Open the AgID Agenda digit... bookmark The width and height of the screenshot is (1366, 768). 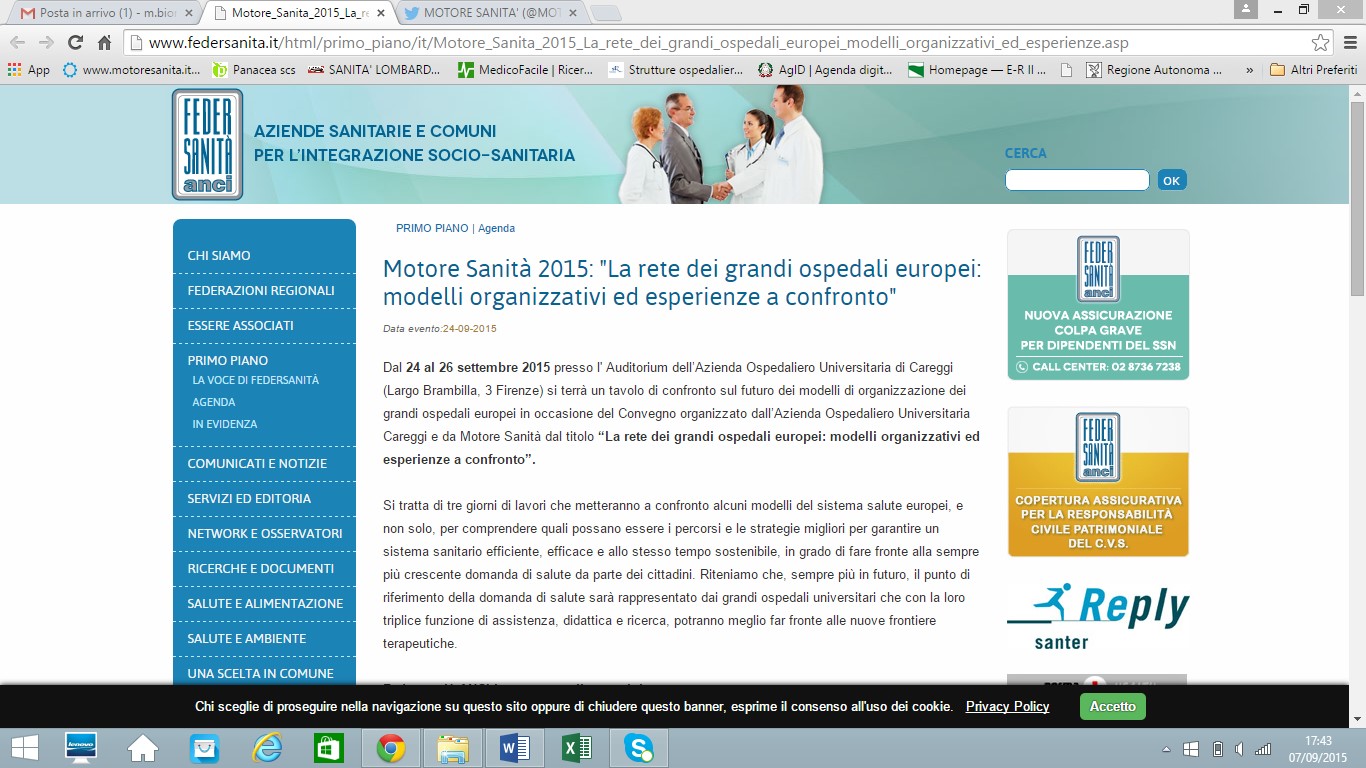coord(825,70)
